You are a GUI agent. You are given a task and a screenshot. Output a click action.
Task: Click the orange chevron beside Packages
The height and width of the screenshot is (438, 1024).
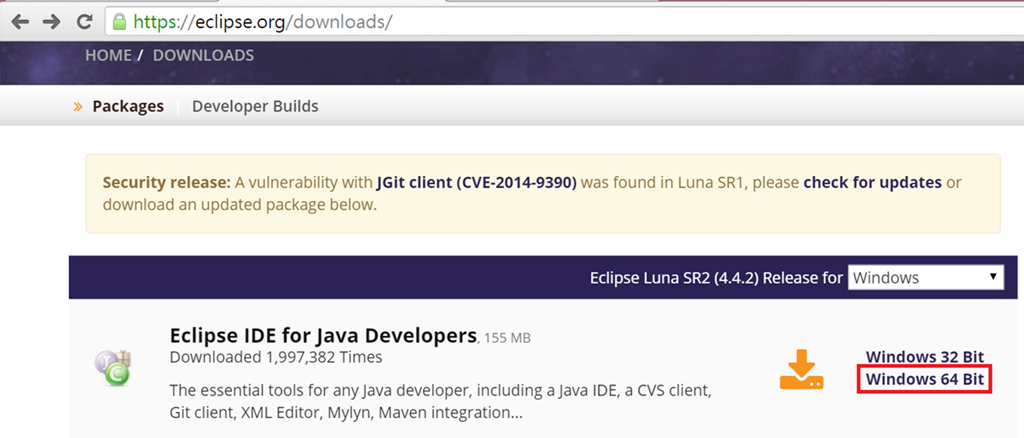78,106
